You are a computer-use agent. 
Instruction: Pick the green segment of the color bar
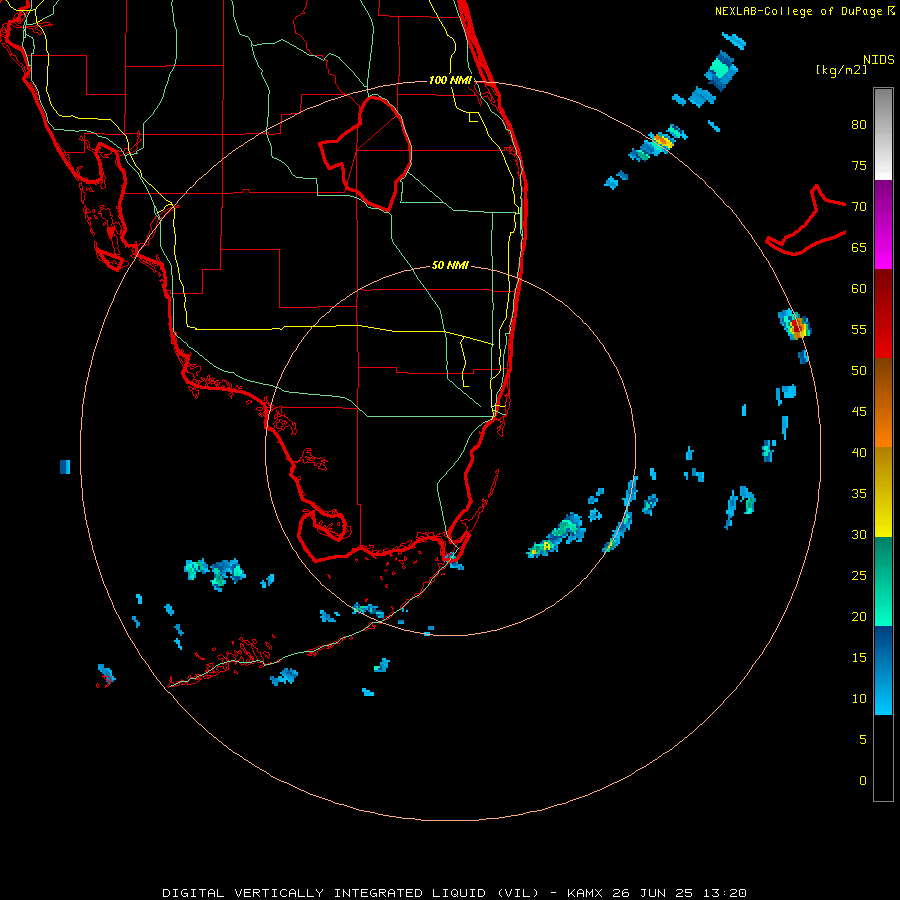tap(883, 581)
